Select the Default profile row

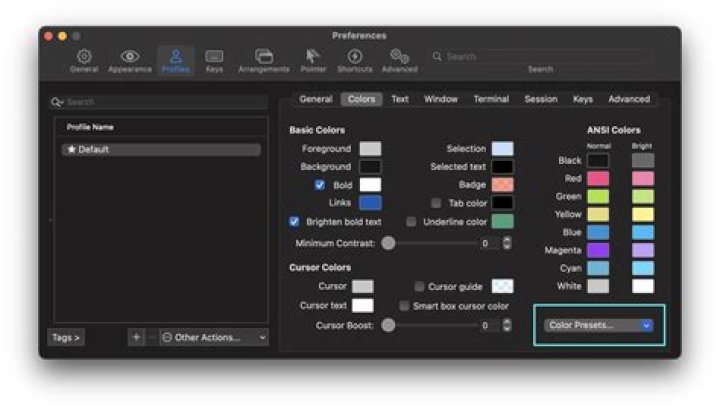161,150
